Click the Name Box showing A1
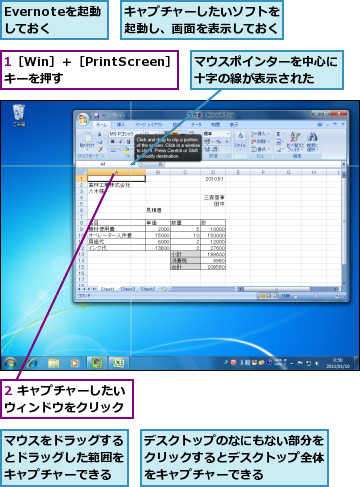 [103, 164]
